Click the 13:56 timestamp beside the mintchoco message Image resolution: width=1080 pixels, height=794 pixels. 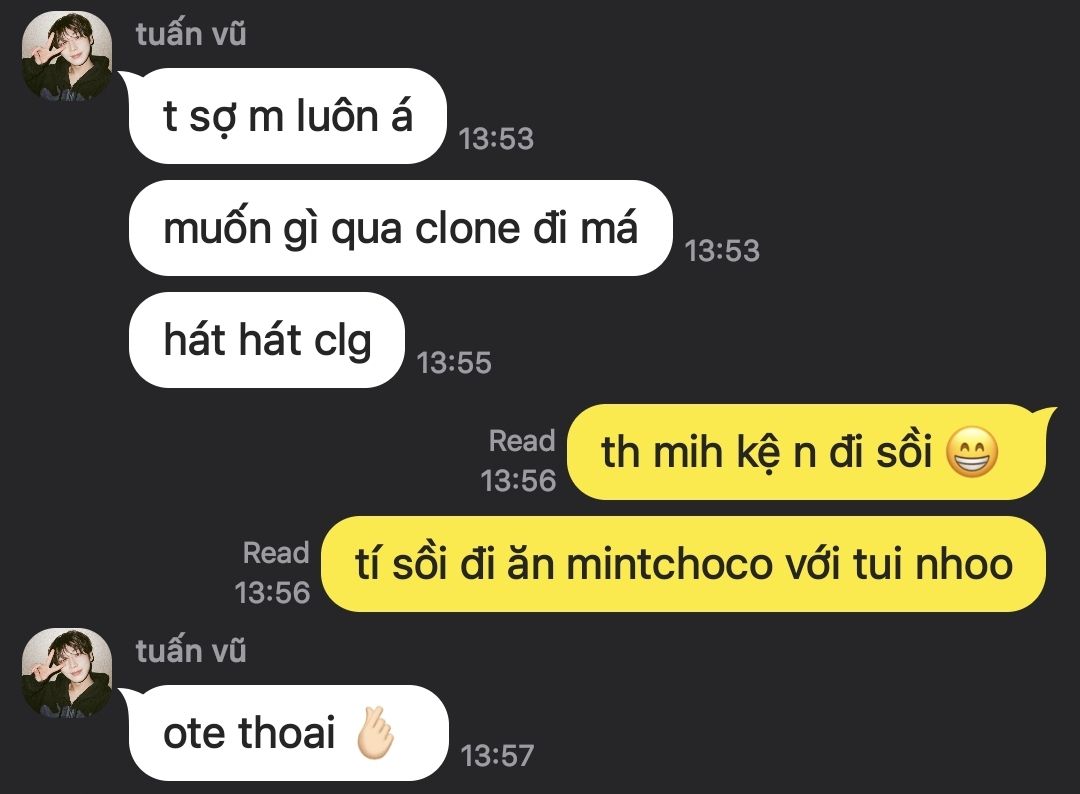[x=272, y=593]
